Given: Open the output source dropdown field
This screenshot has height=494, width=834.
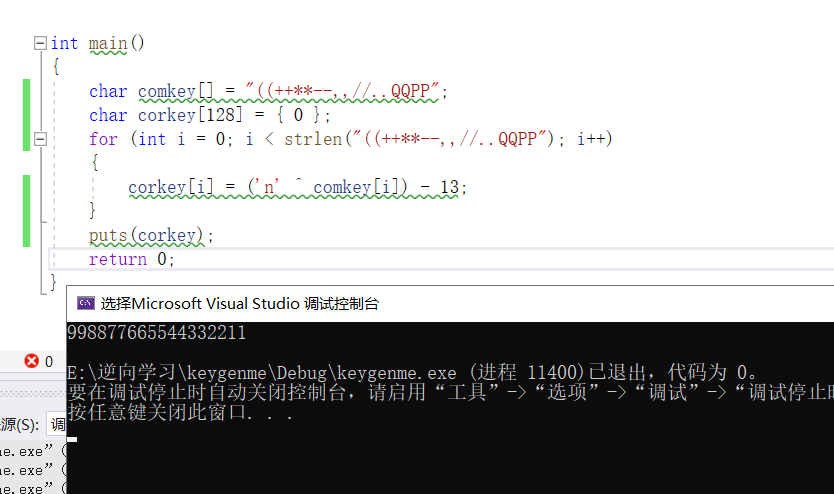Looking at the screenshot, I should (x=56, y=424).
